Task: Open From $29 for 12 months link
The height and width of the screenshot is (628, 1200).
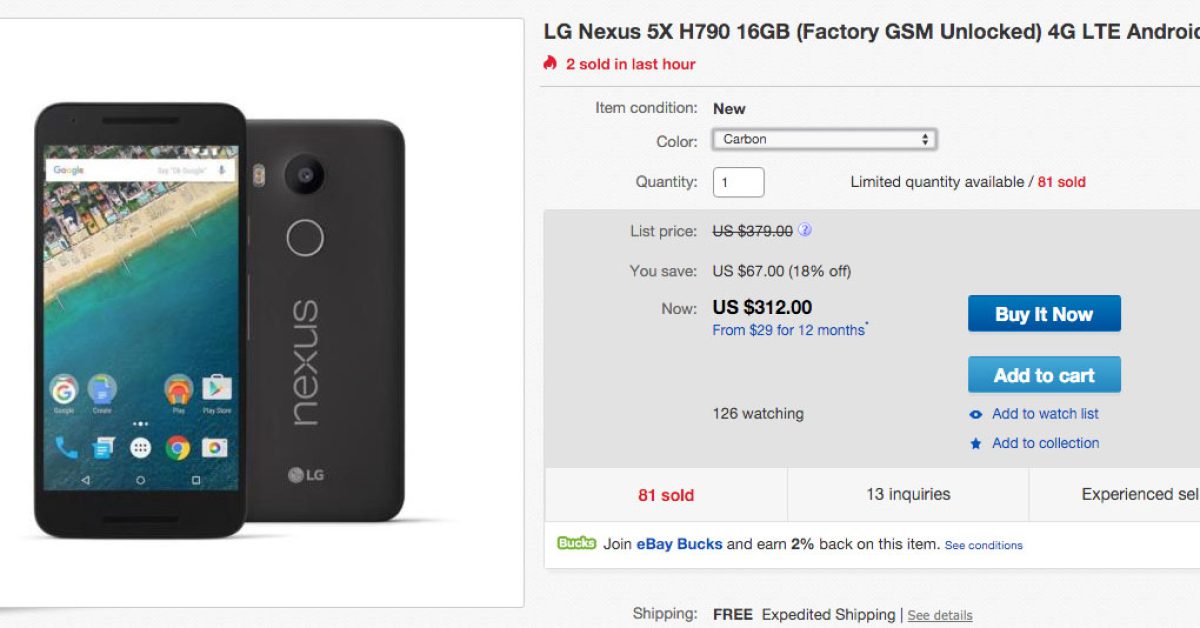Action: 789,330
